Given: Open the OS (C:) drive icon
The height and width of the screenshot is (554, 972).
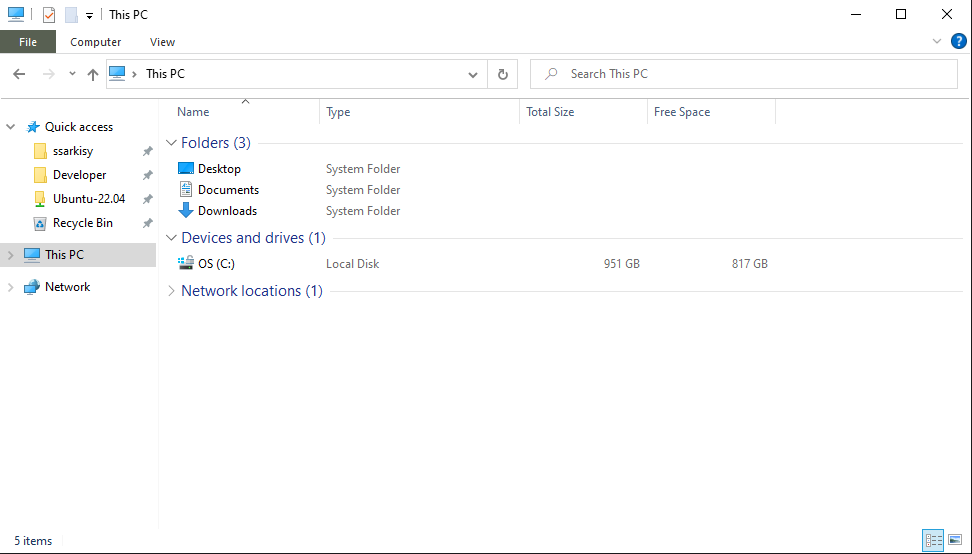Looking at the screenshot, I should pyautogui.click(x=186, y=264).
